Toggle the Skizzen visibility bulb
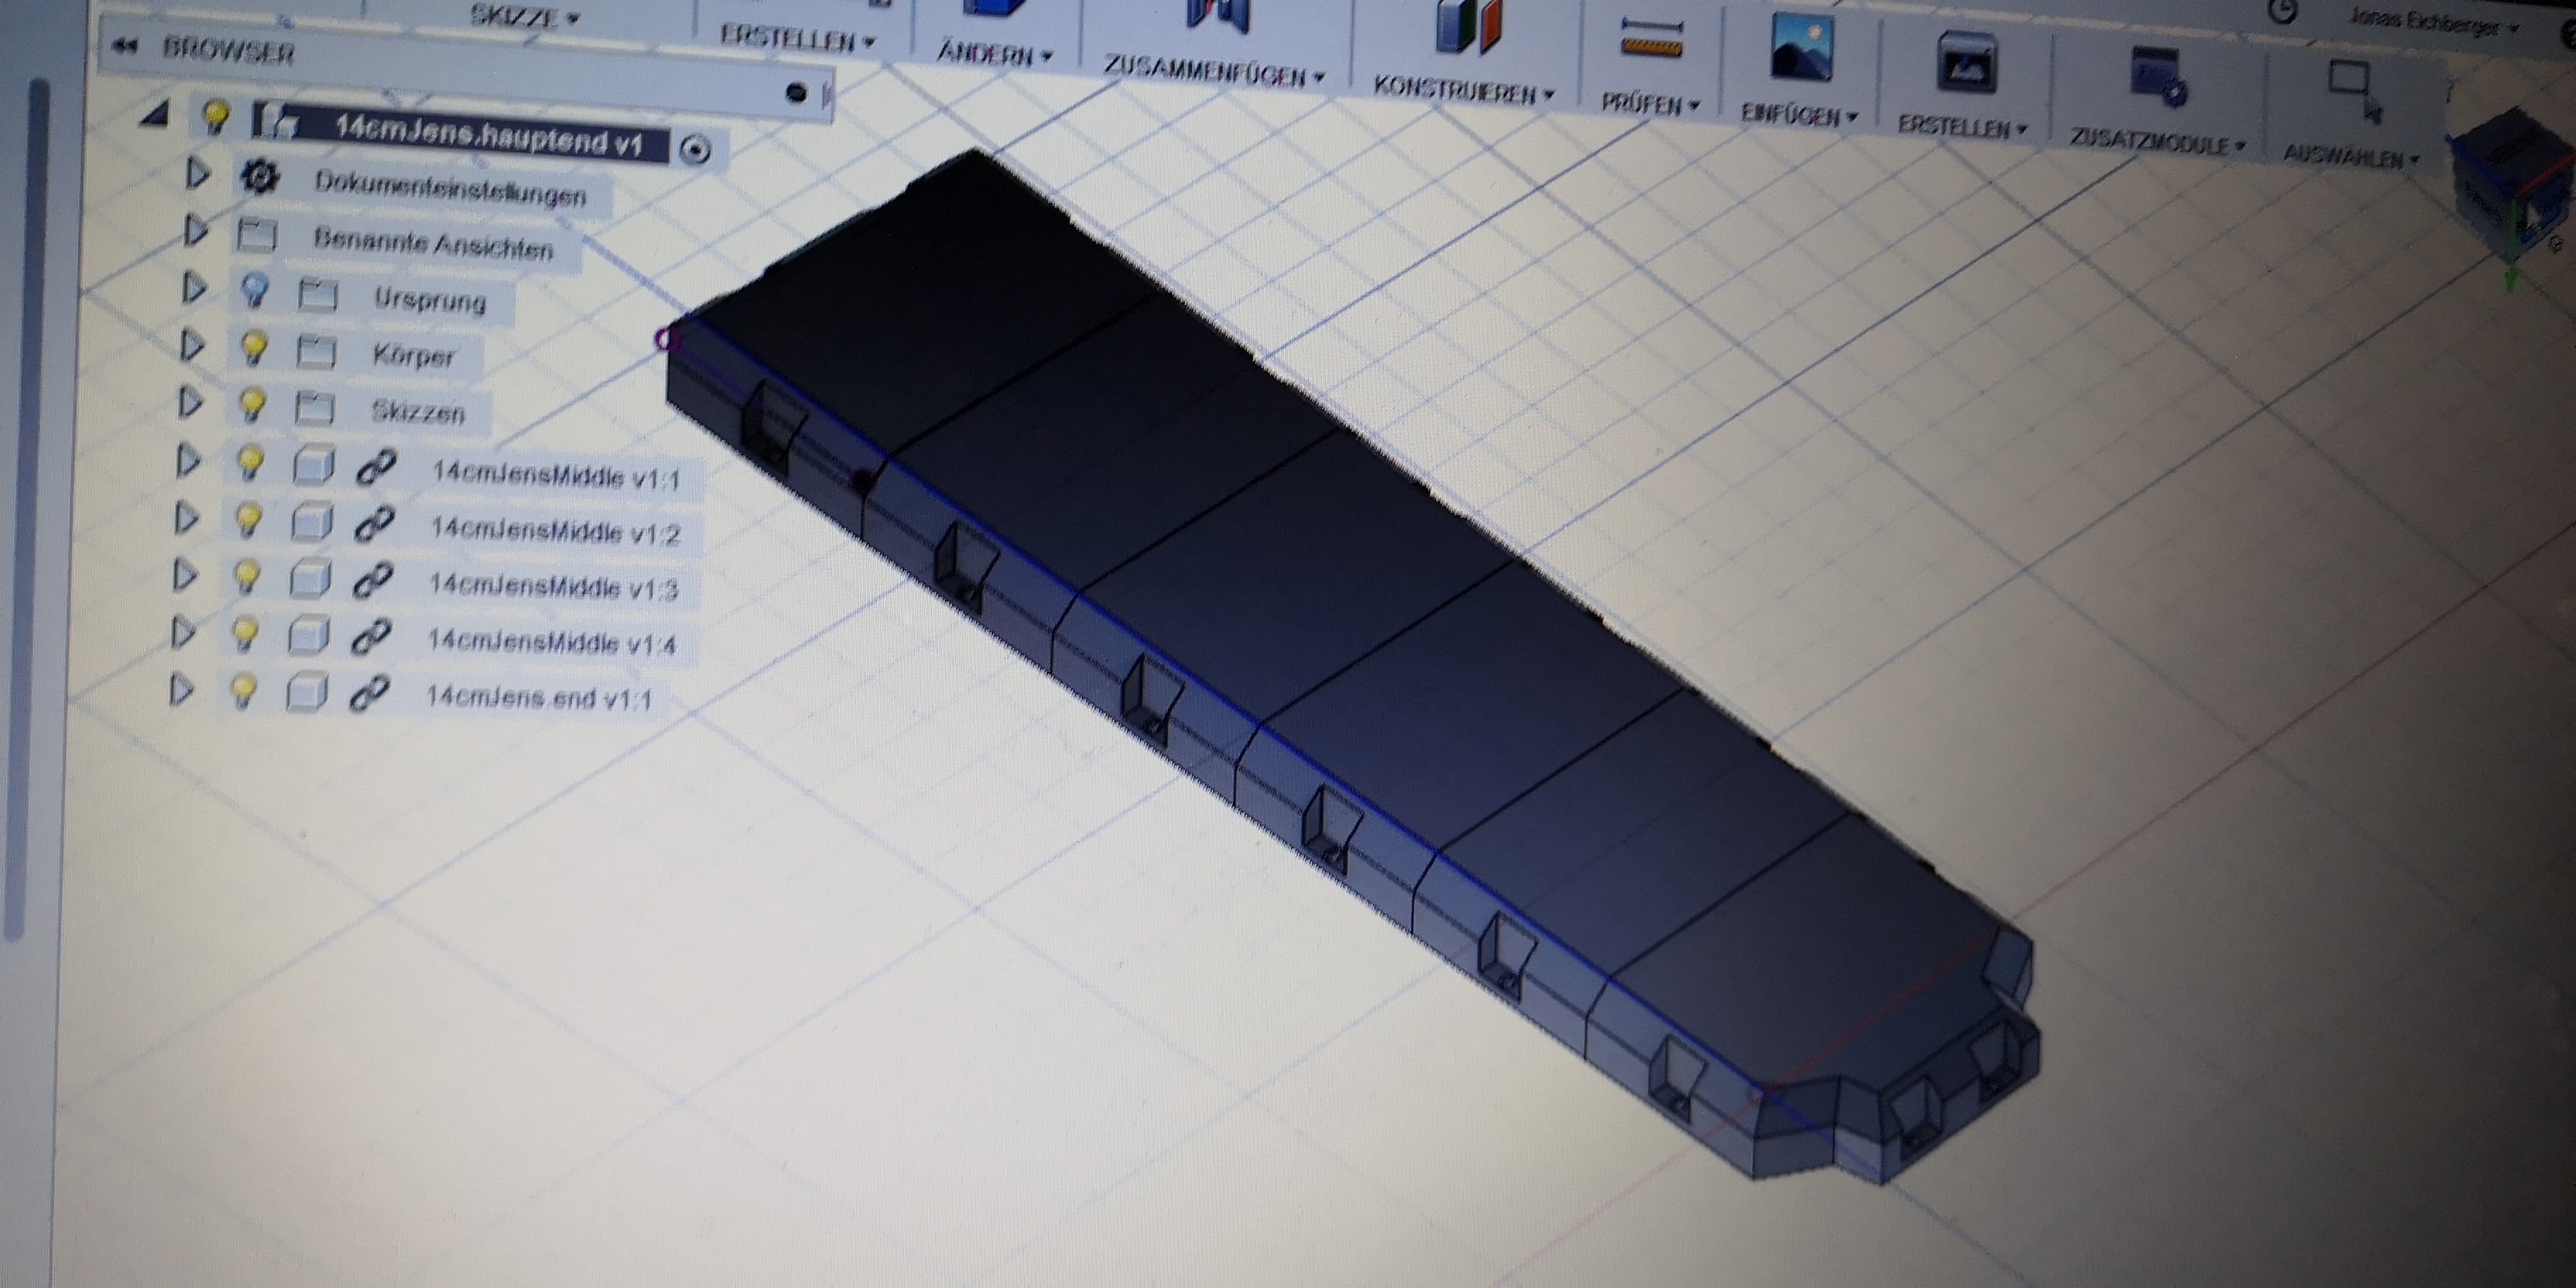 coord(252,406)
